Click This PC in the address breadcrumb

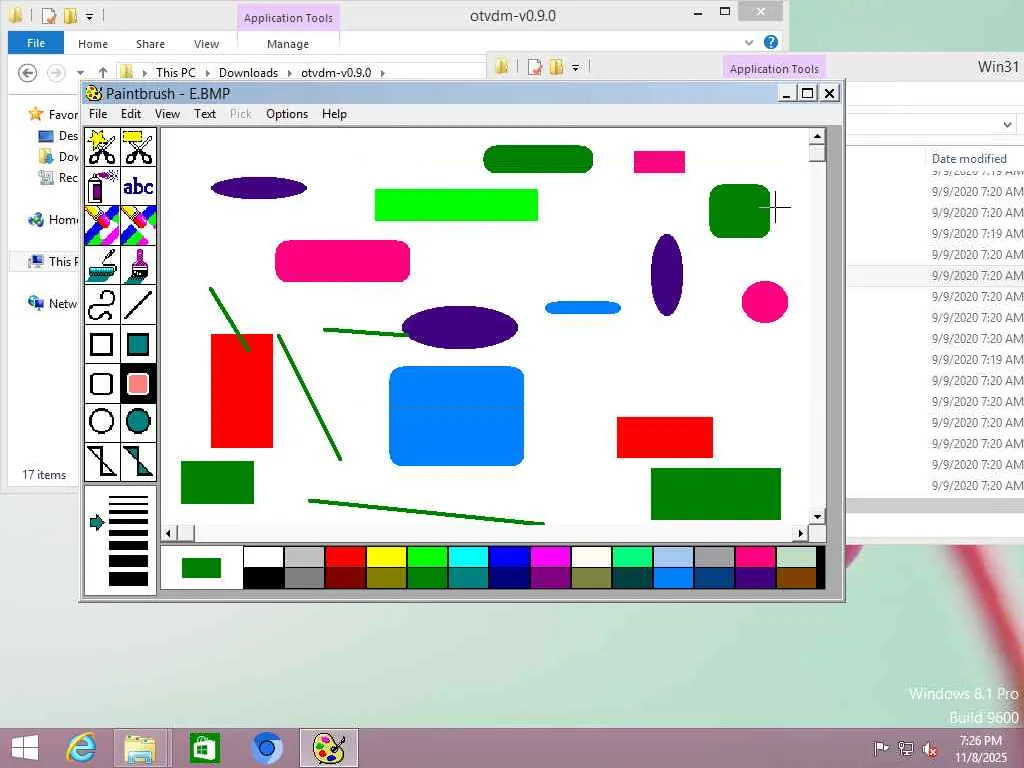176,72
